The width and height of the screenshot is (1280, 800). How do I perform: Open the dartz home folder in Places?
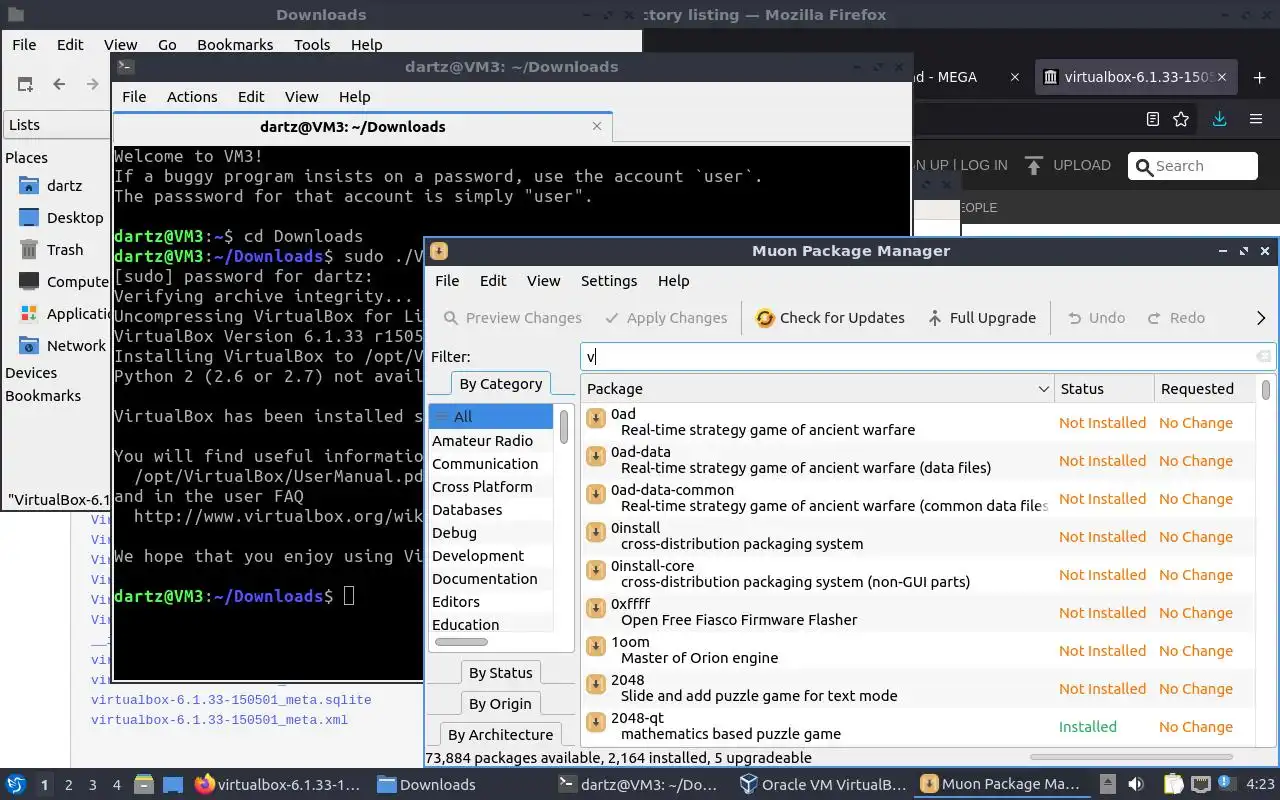pyautogui.click(x=64, y=186)
